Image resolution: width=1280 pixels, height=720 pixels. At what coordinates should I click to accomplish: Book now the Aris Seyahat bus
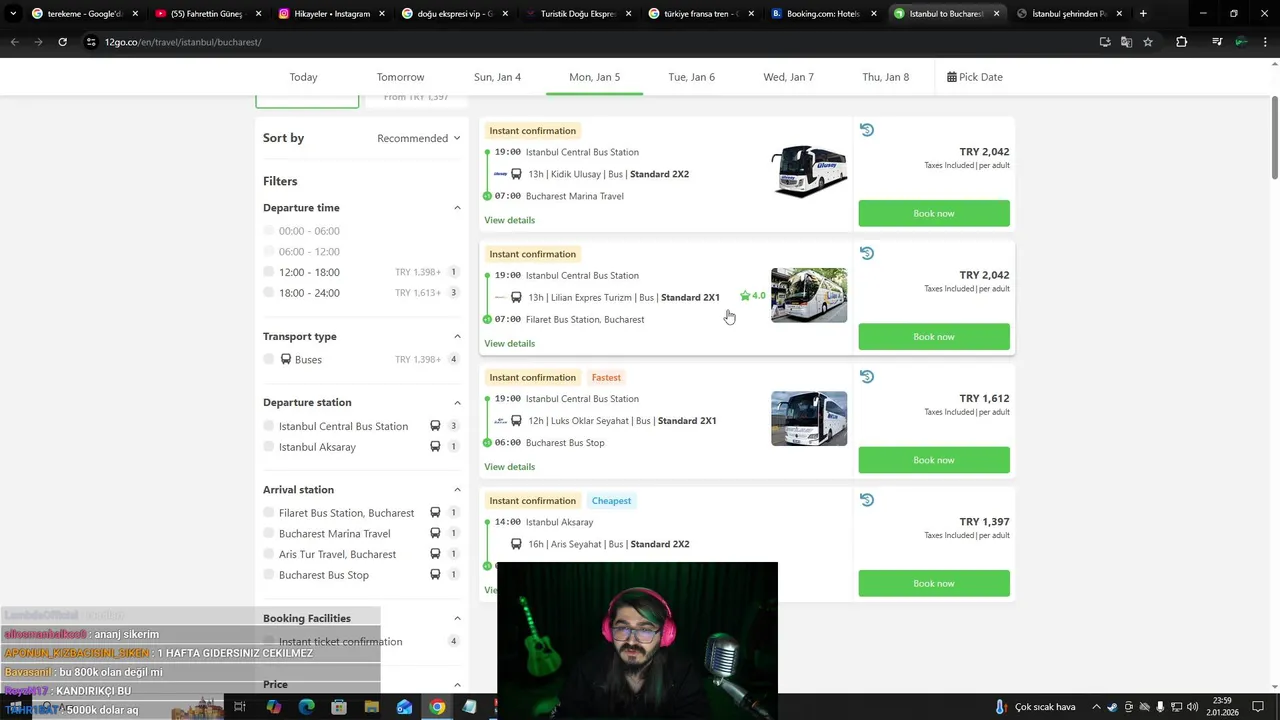(x=934, y=583)
